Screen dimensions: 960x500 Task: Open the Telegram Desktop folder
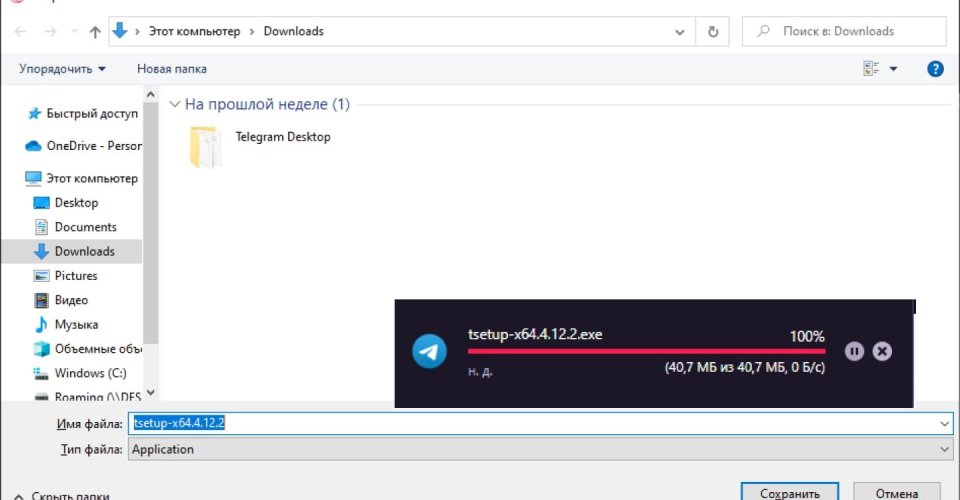tap(205, 146)
